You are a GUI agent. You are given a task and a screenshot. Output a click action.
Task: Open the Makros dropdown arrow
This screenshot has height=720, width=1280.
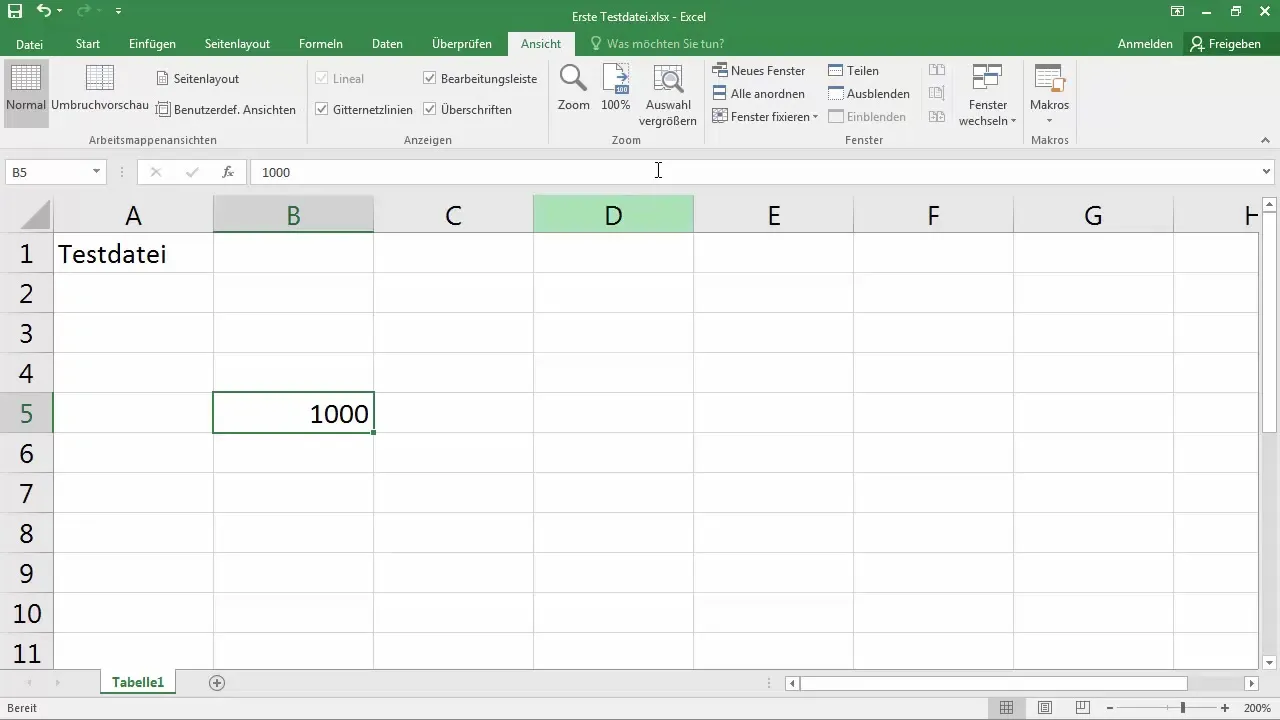point(1049,121)
